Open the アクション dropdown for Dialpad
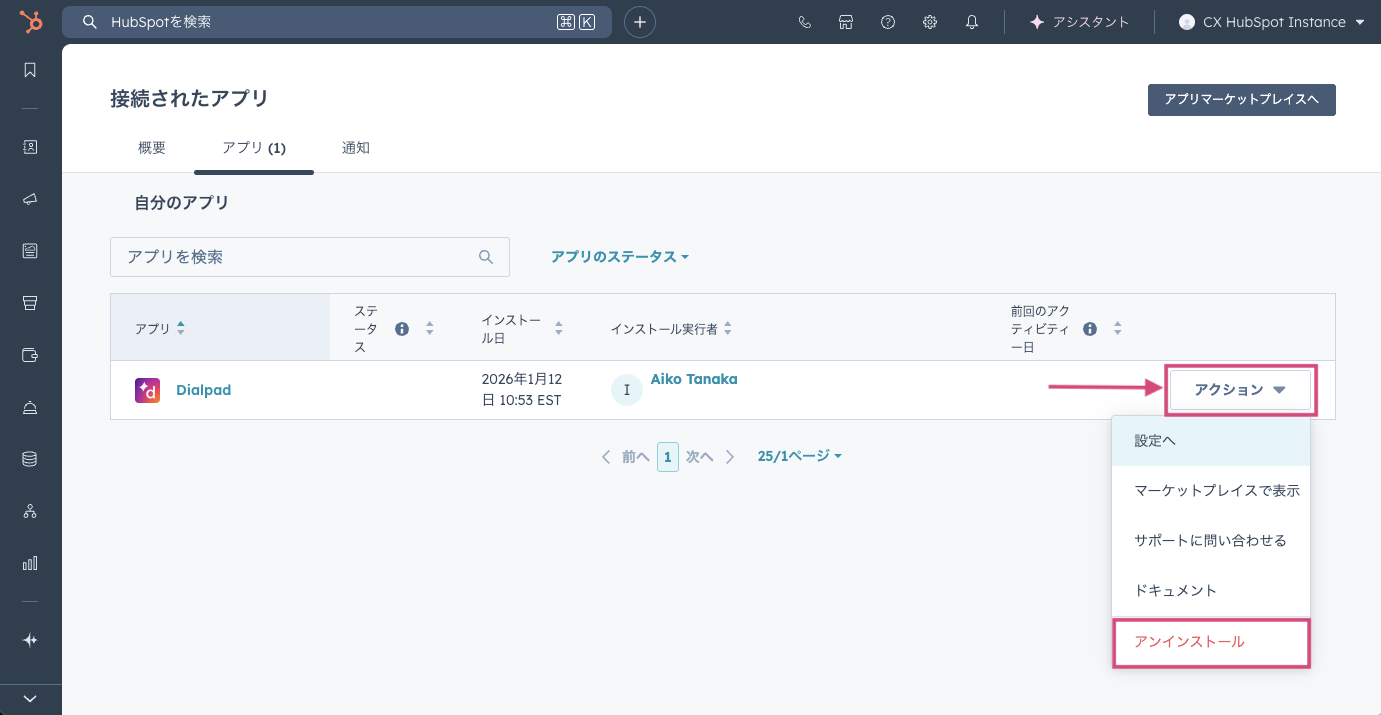Screen dimensions: 1381x715 point(1239,390)
